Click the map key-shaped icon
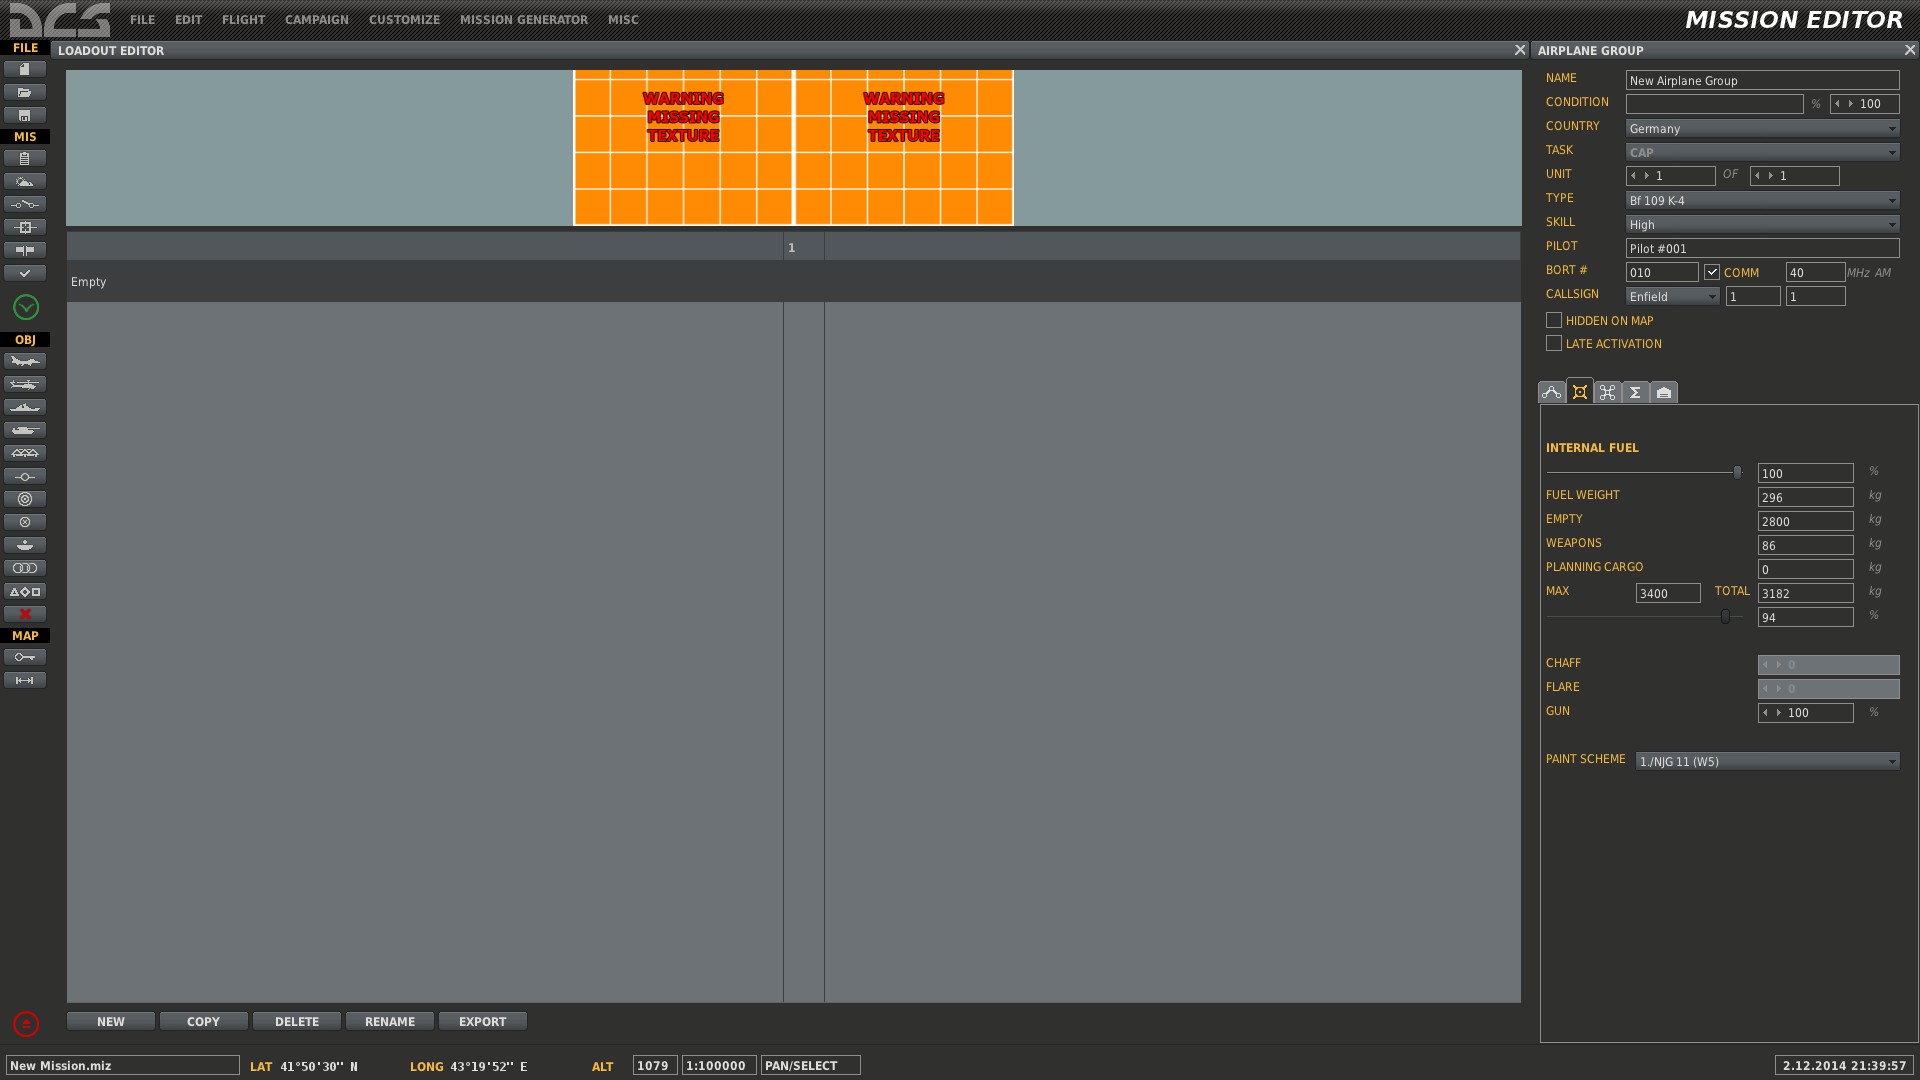Viewport: 1920px width, 1080px height. point(25,657)
